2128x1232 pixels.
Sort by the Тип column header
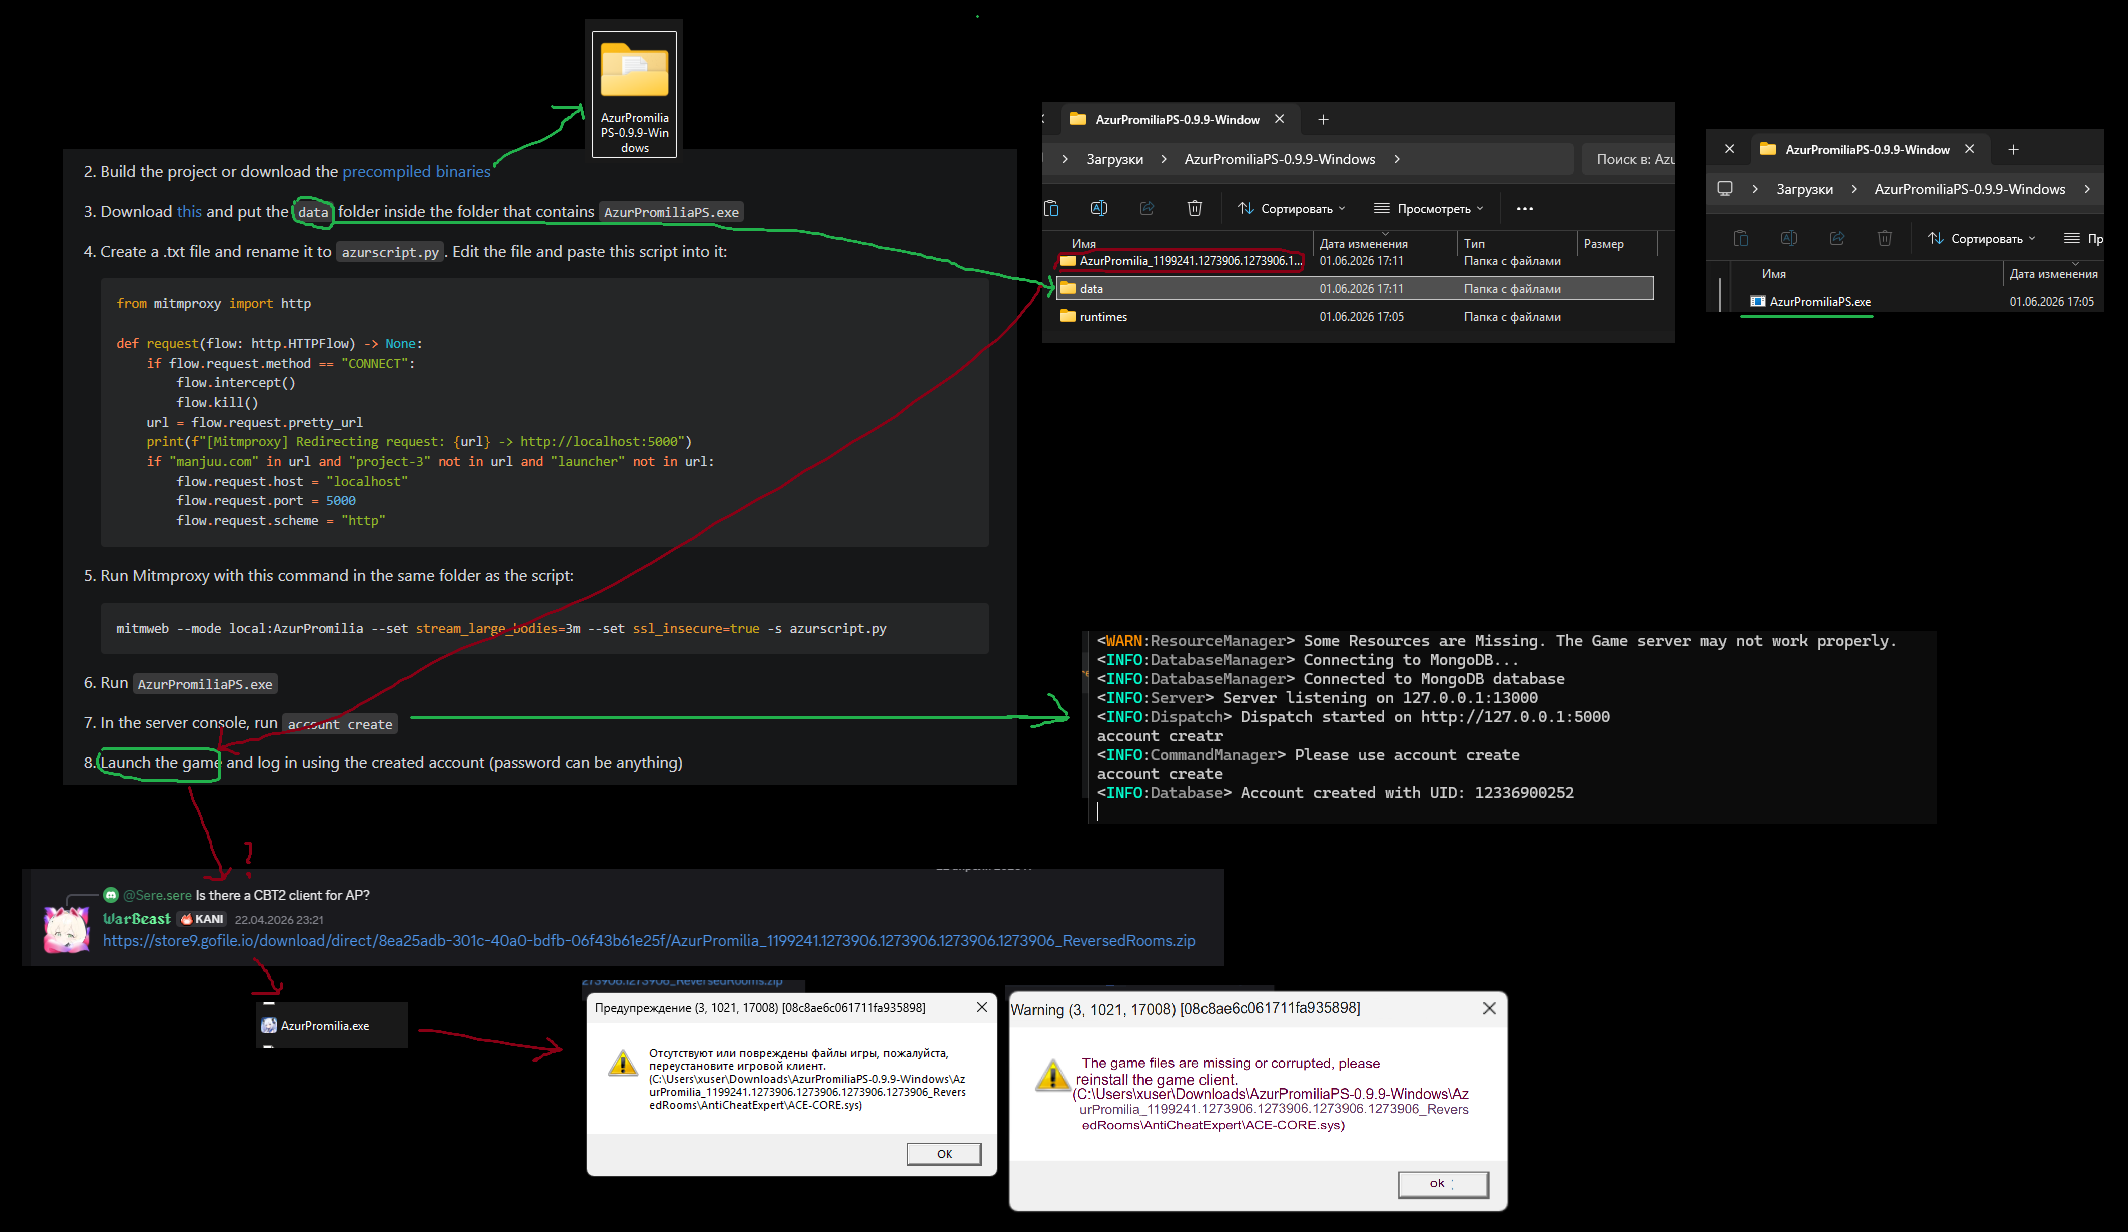1475,243
